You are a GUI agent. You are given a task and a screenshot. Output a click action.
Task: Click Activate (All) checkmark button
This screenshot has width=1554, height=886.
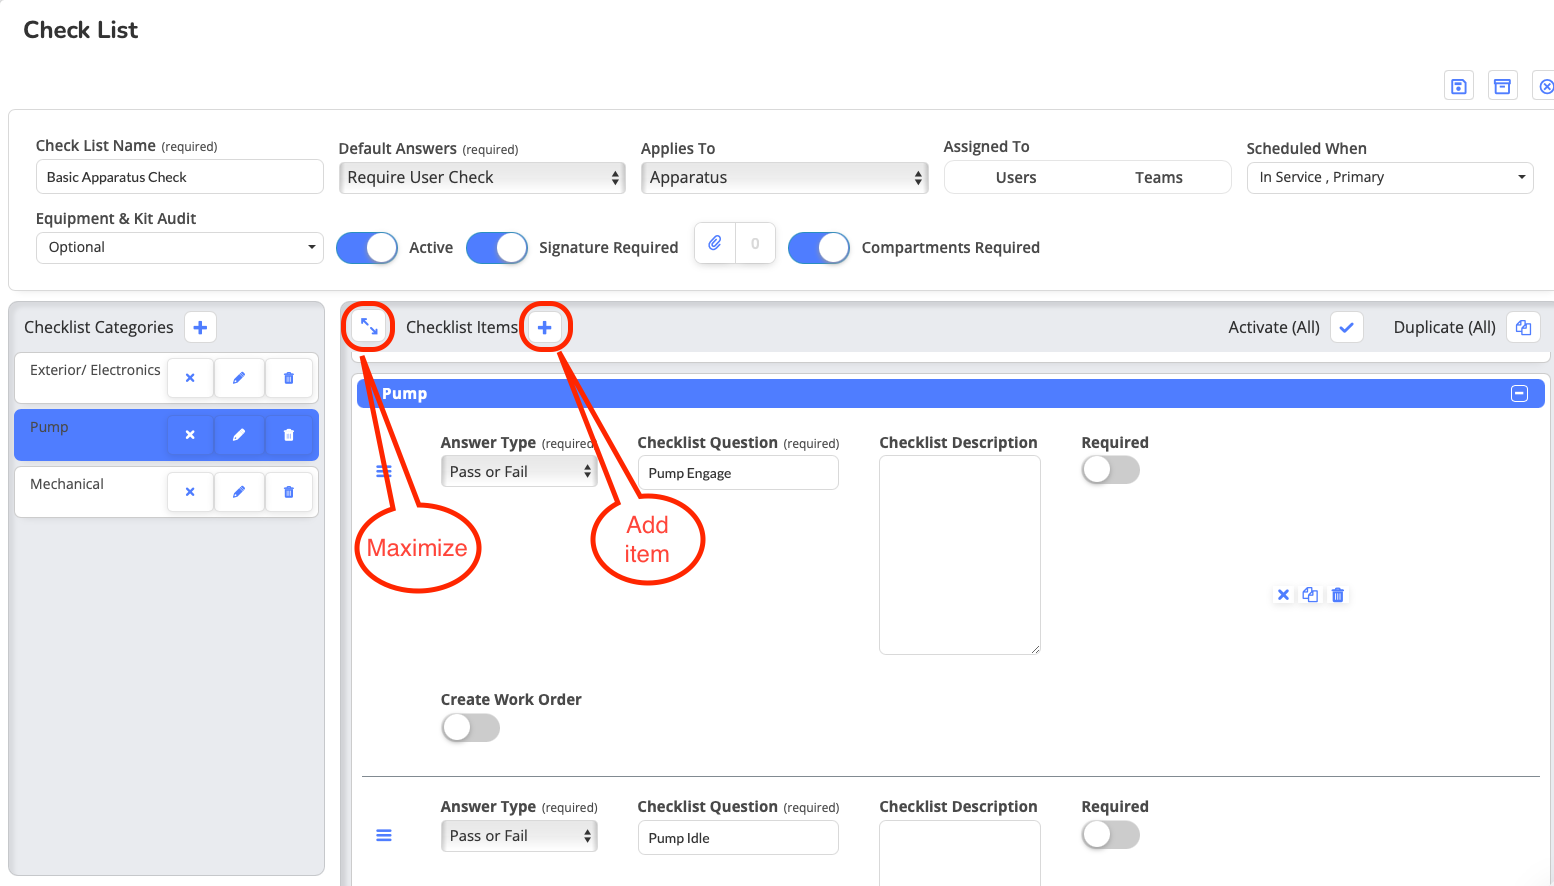[x=1346, y=327]
